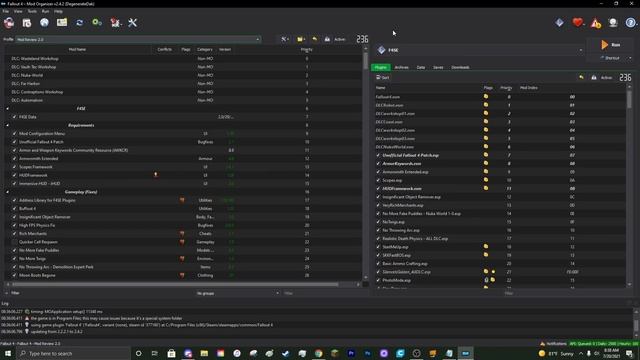Toggle the Buffout 4 checkbox
Screen dimensions: 640x360
(14, 209)
